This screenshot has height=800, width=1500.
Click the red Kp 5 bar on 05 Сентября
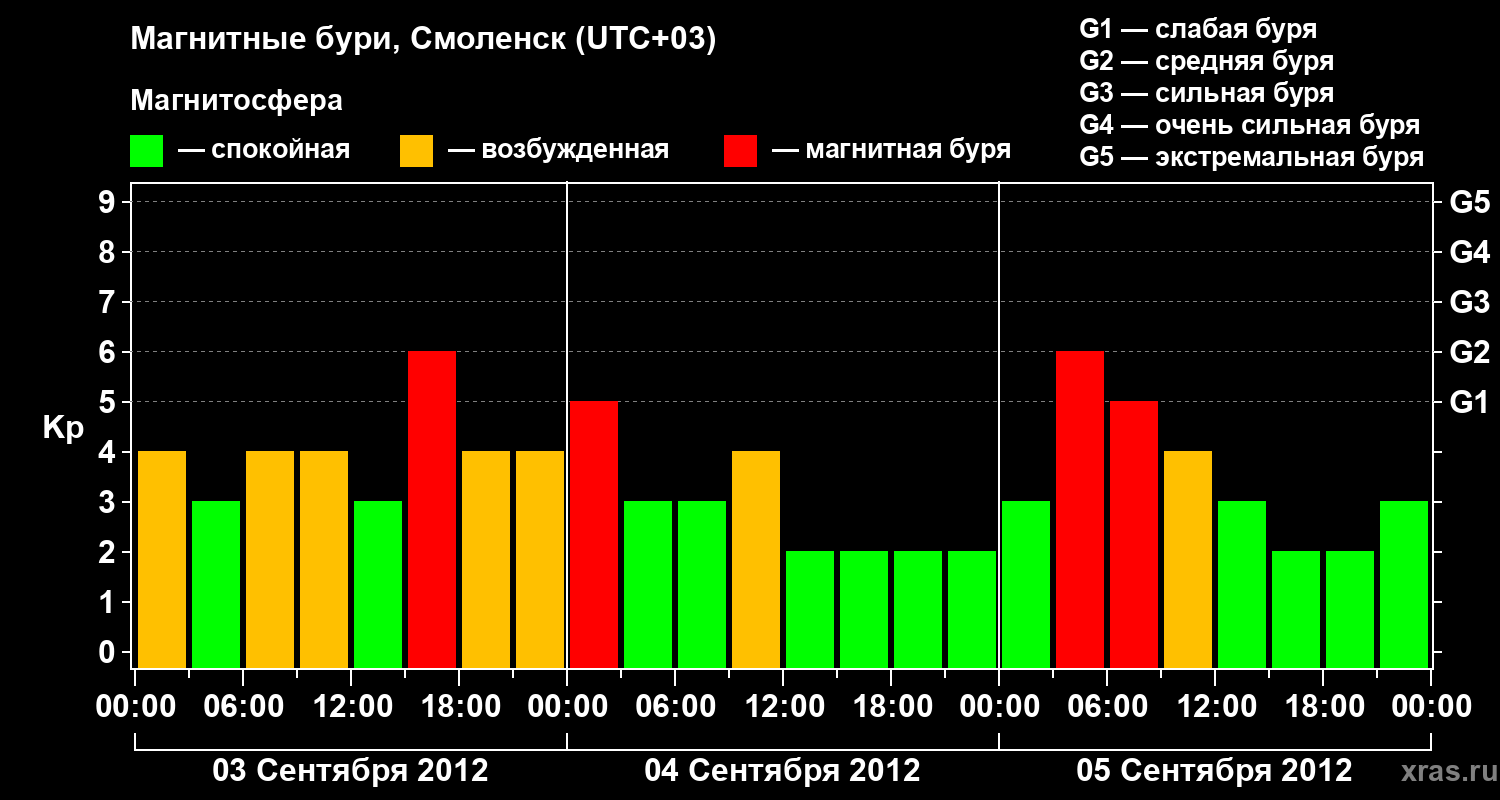coord(1134,535)
